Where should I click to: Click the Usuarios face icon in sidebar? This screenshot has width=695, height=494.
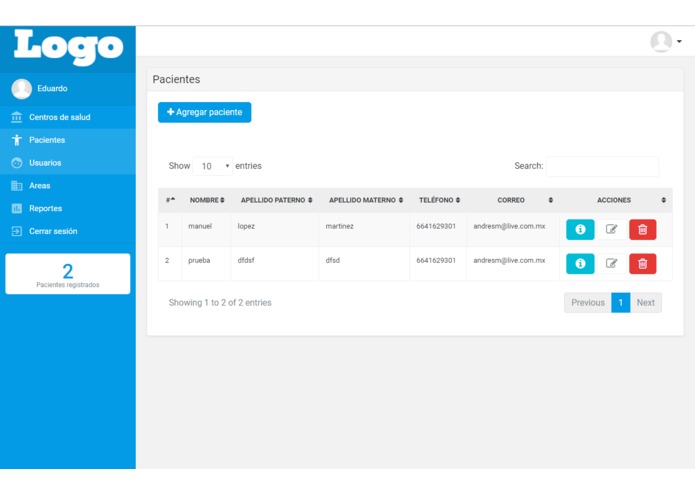[x=16, y=163]
